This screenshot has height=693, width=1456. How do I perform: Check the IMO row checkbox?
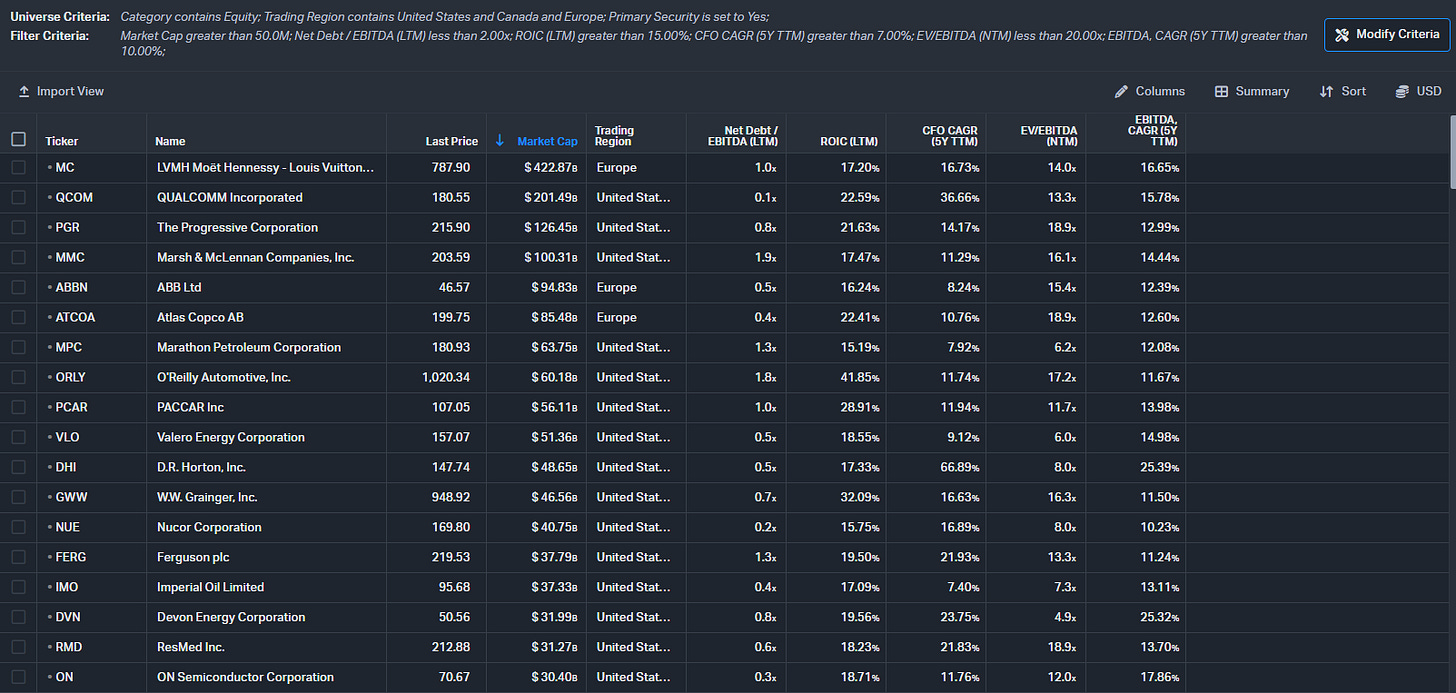(x=18, y=588)
